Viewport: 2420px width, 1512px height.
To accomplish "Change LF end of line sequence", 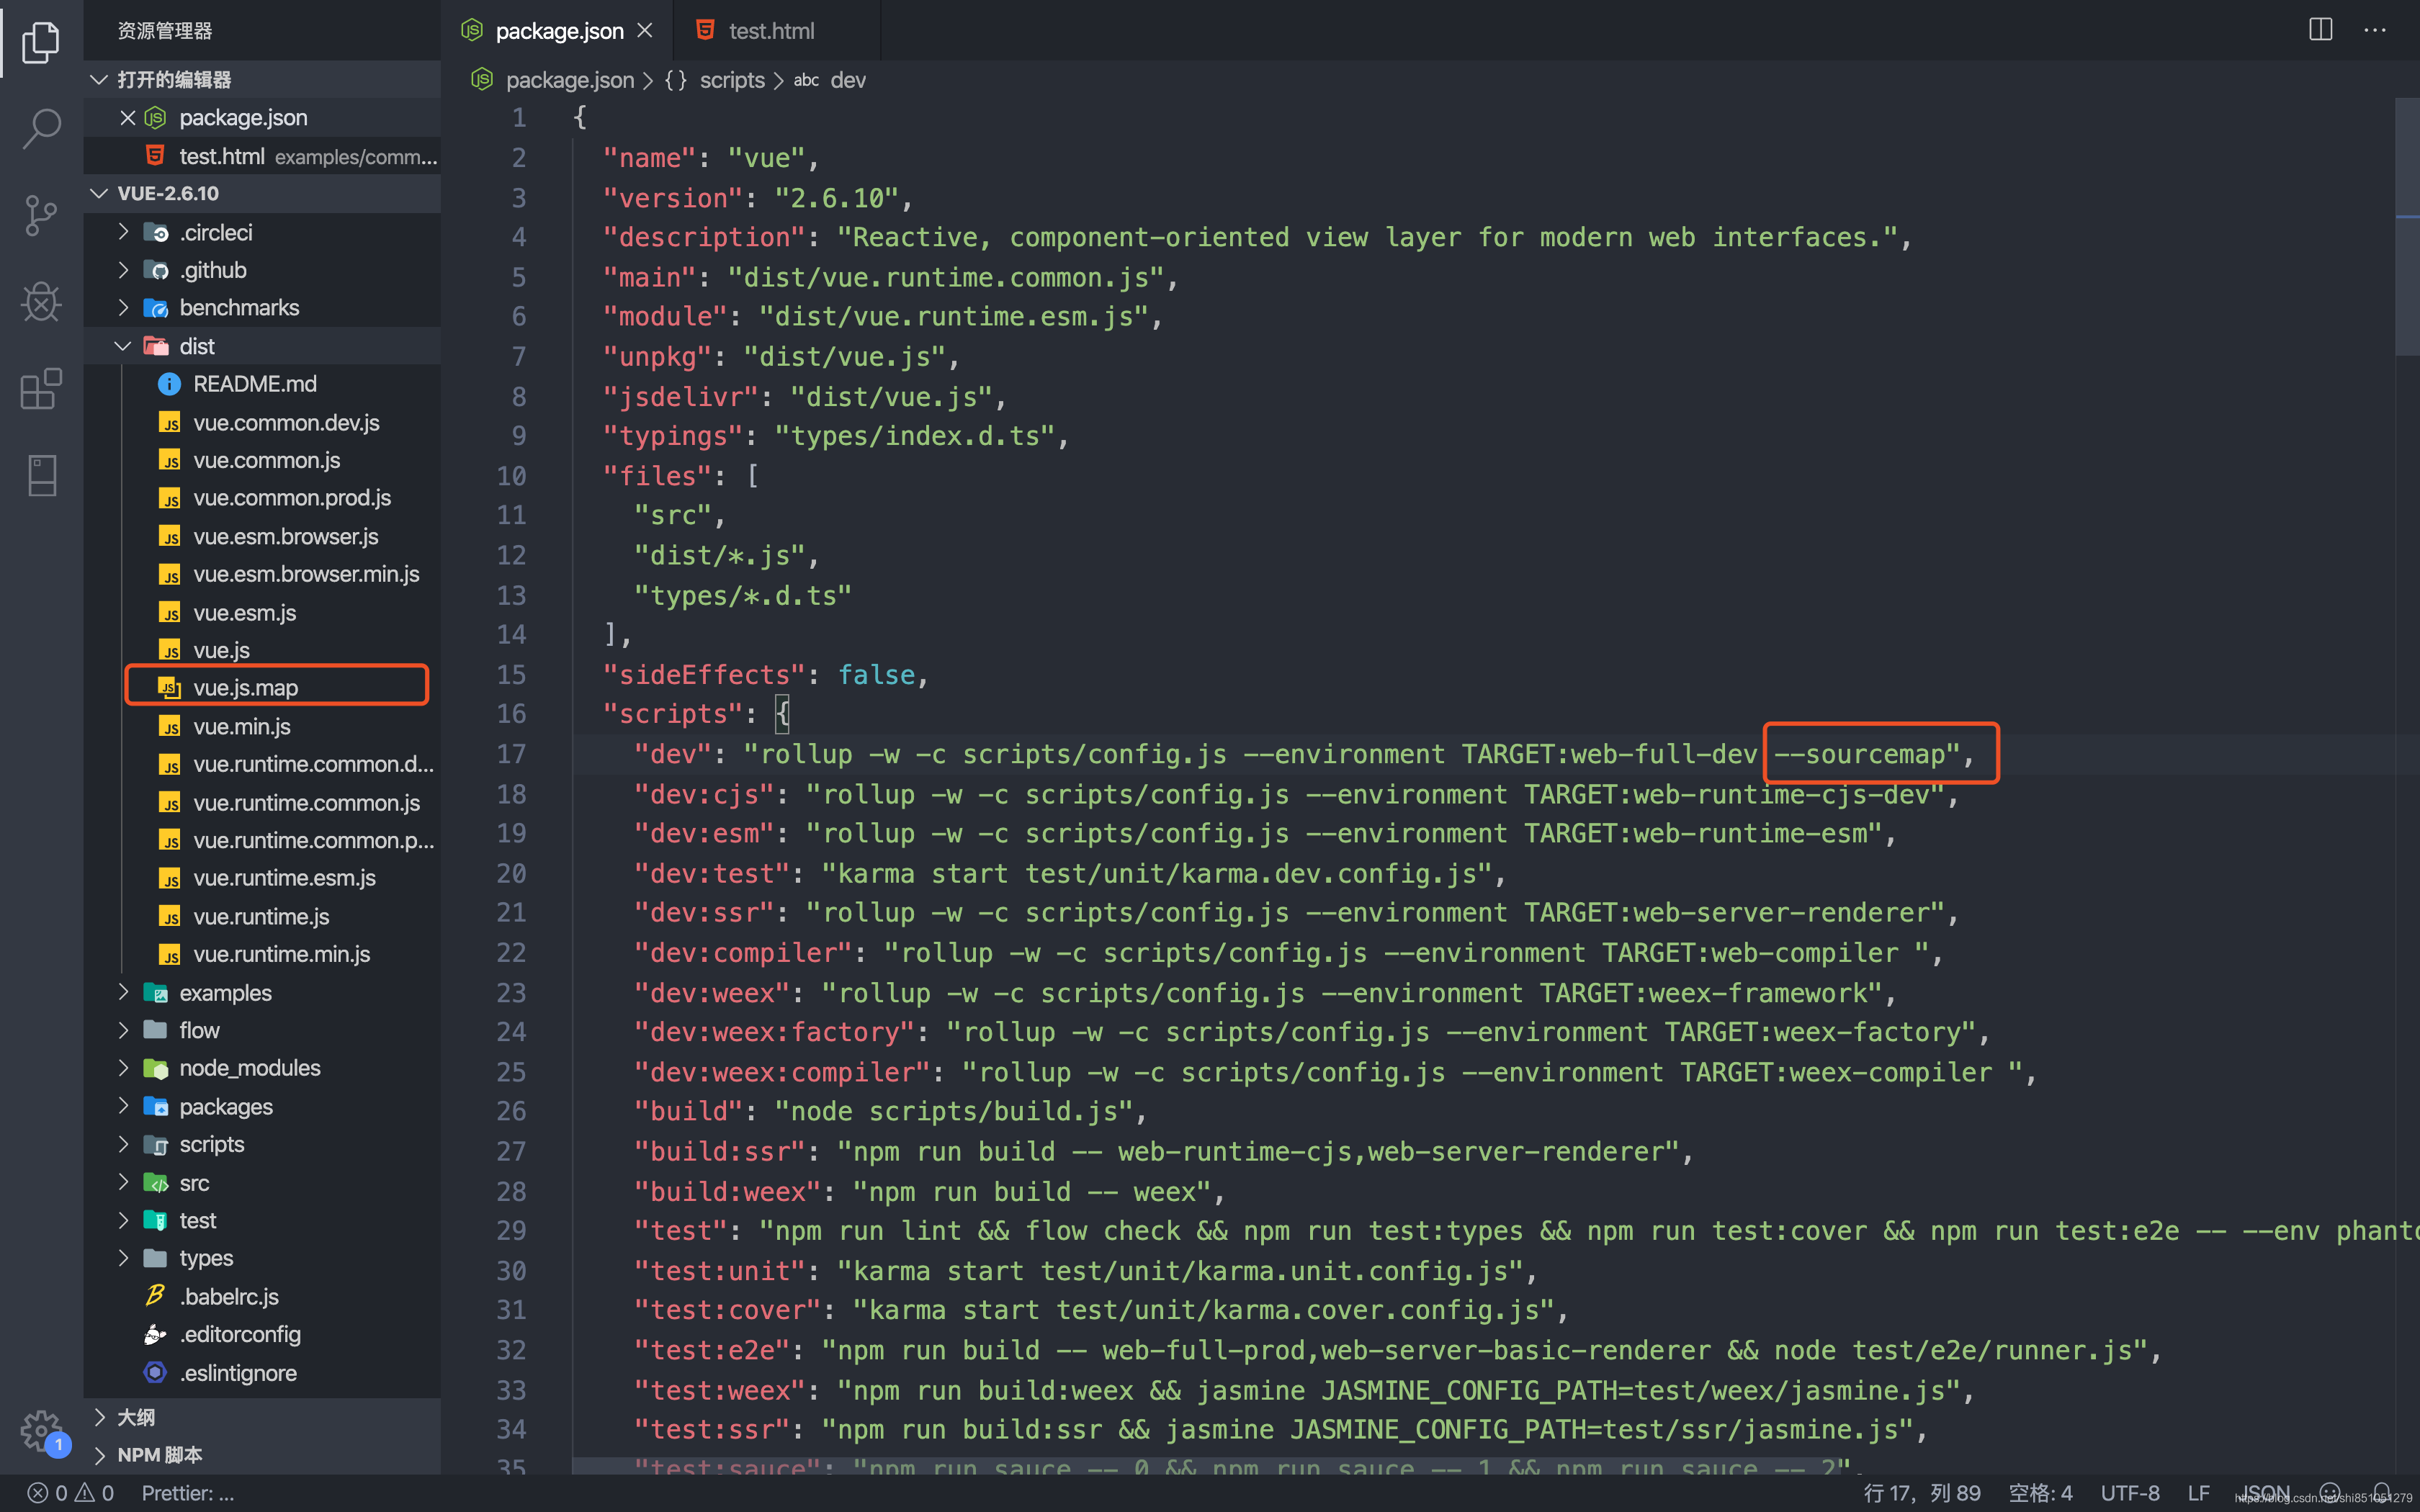I will [2199, 1493].
